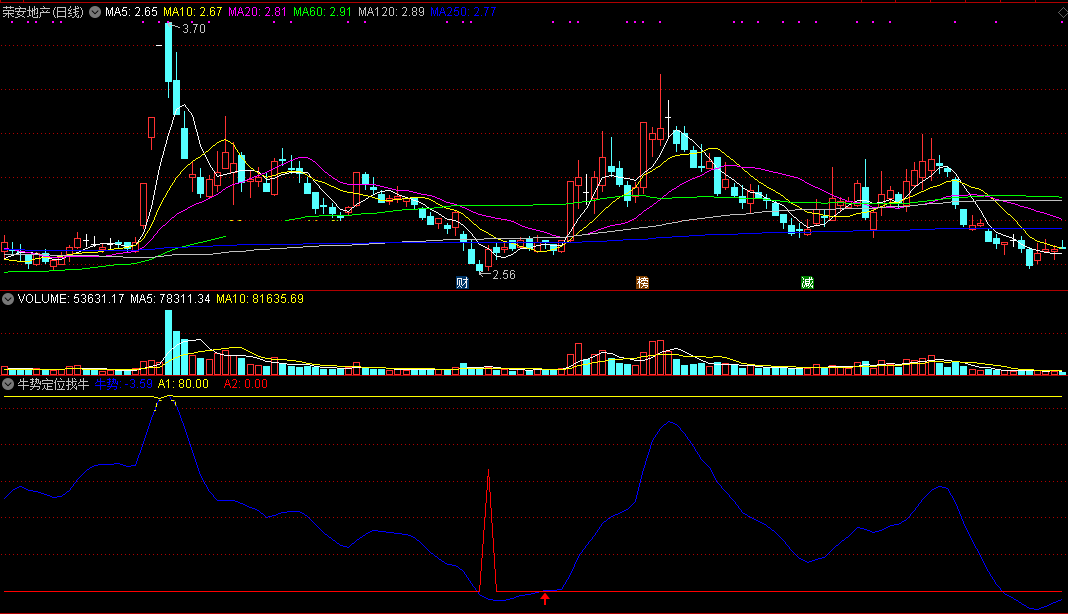The width and height of the screenshot is (1068, 614).
Task: Expand the VOLUME indicator panel menu
Action: click(x=8, y=299)
